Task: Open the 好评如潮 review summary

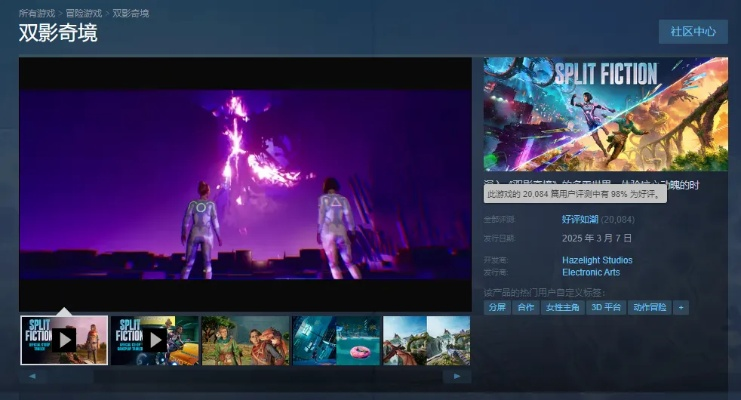Action: [580, 219]
